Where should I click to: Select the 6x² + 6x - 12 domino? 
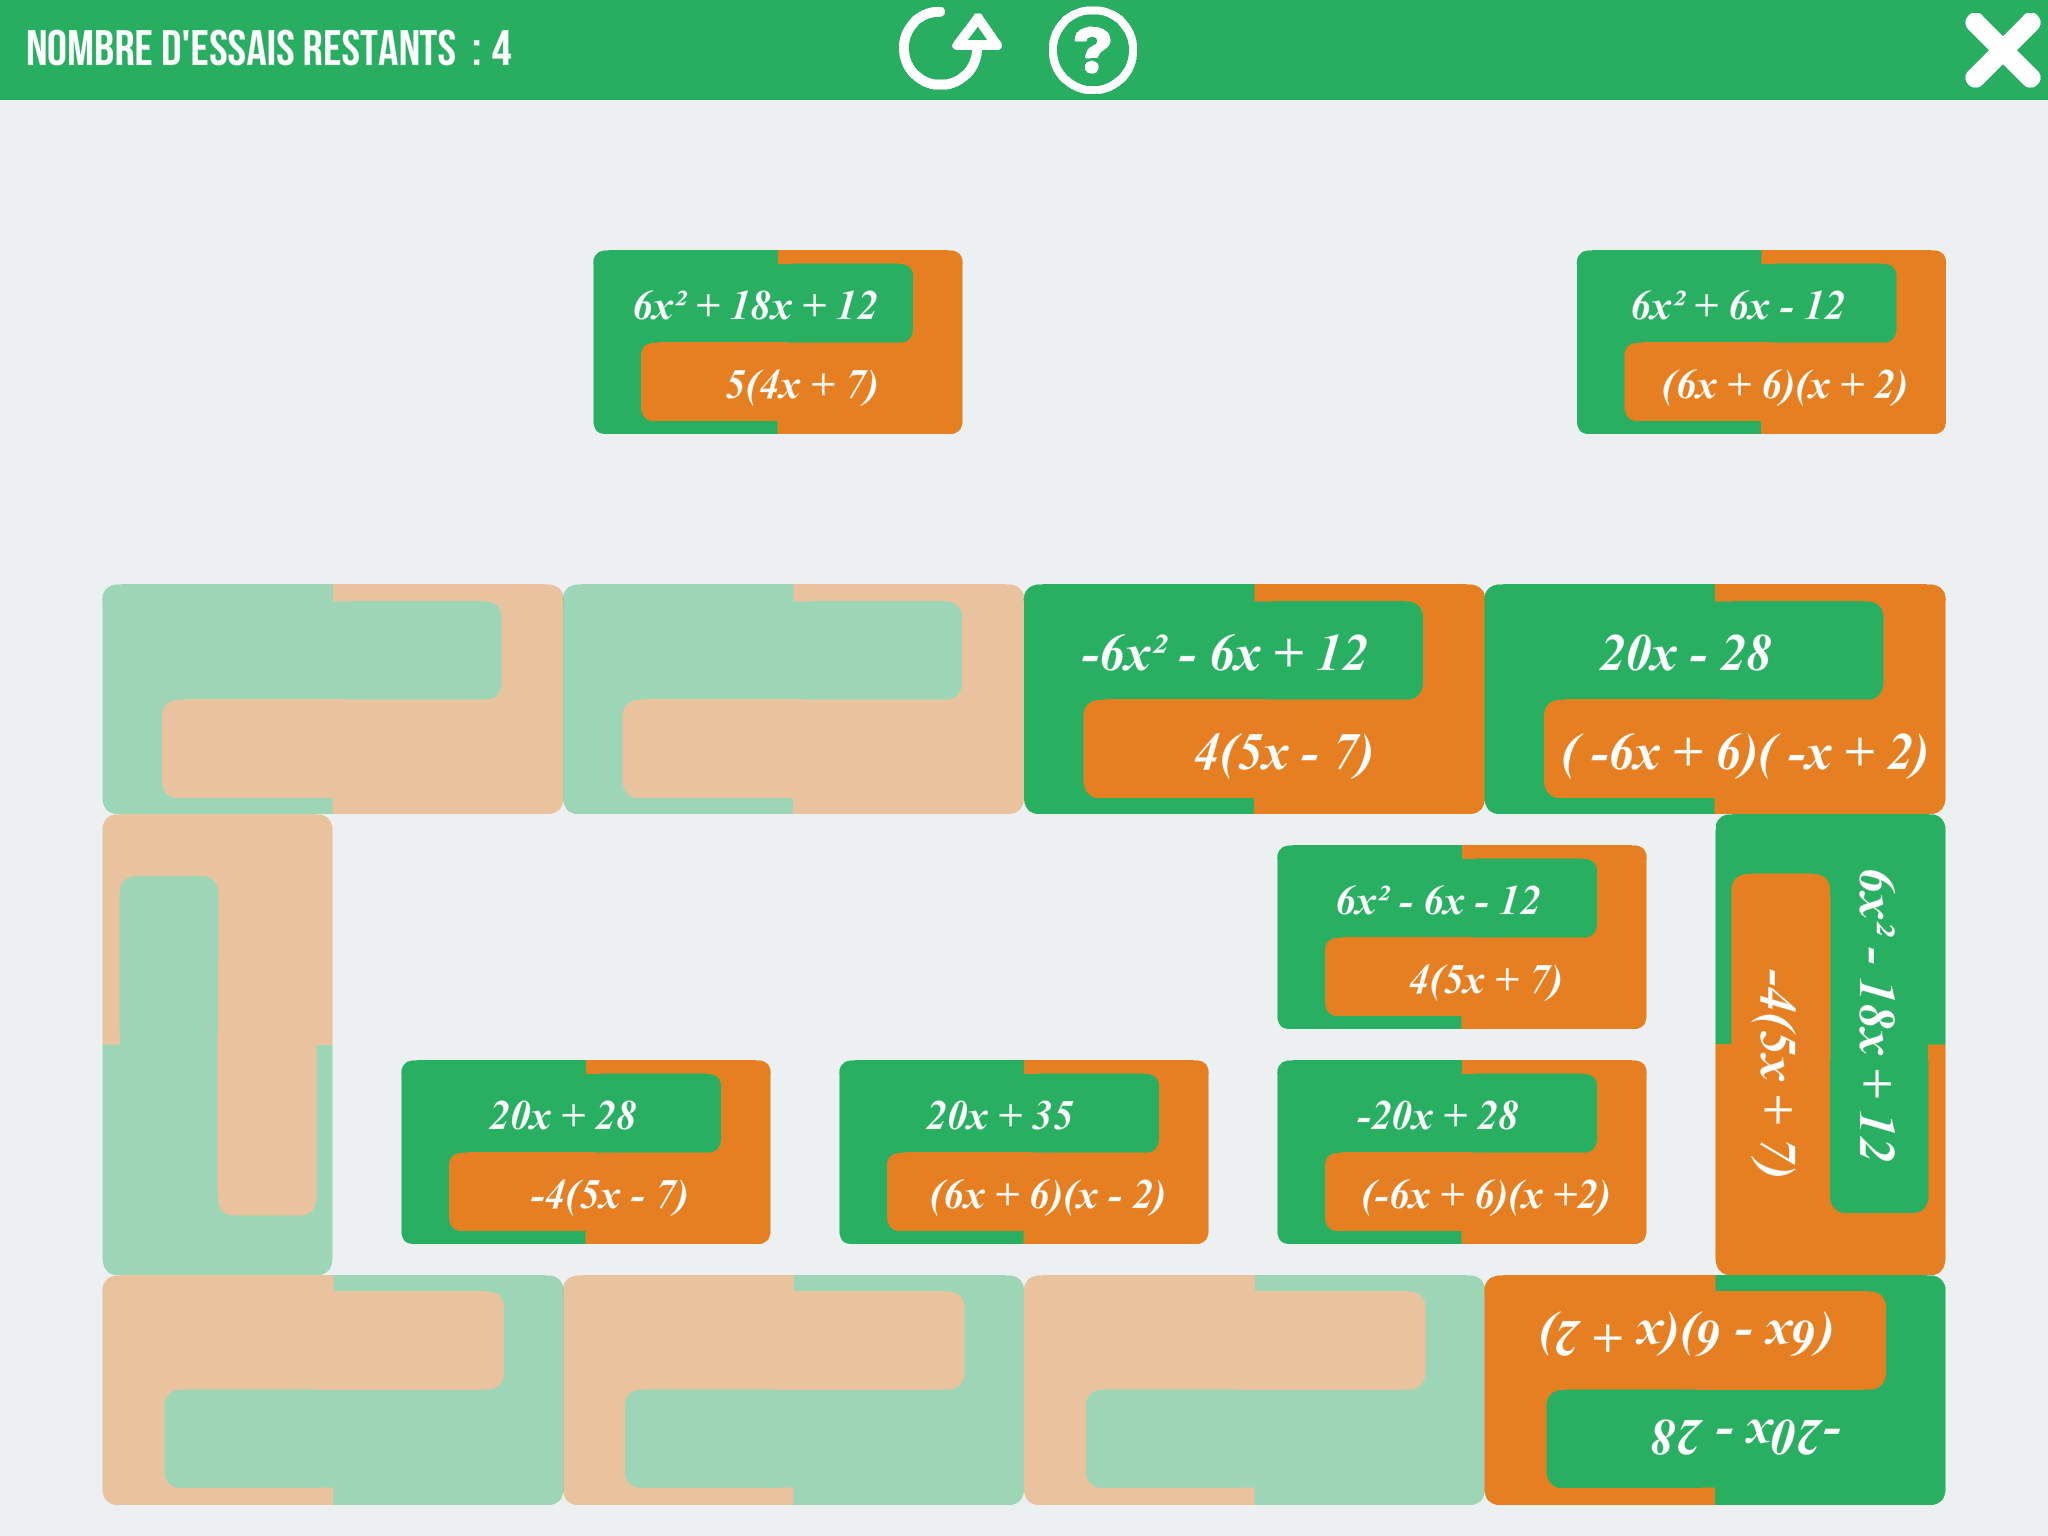coord(1761,342)
